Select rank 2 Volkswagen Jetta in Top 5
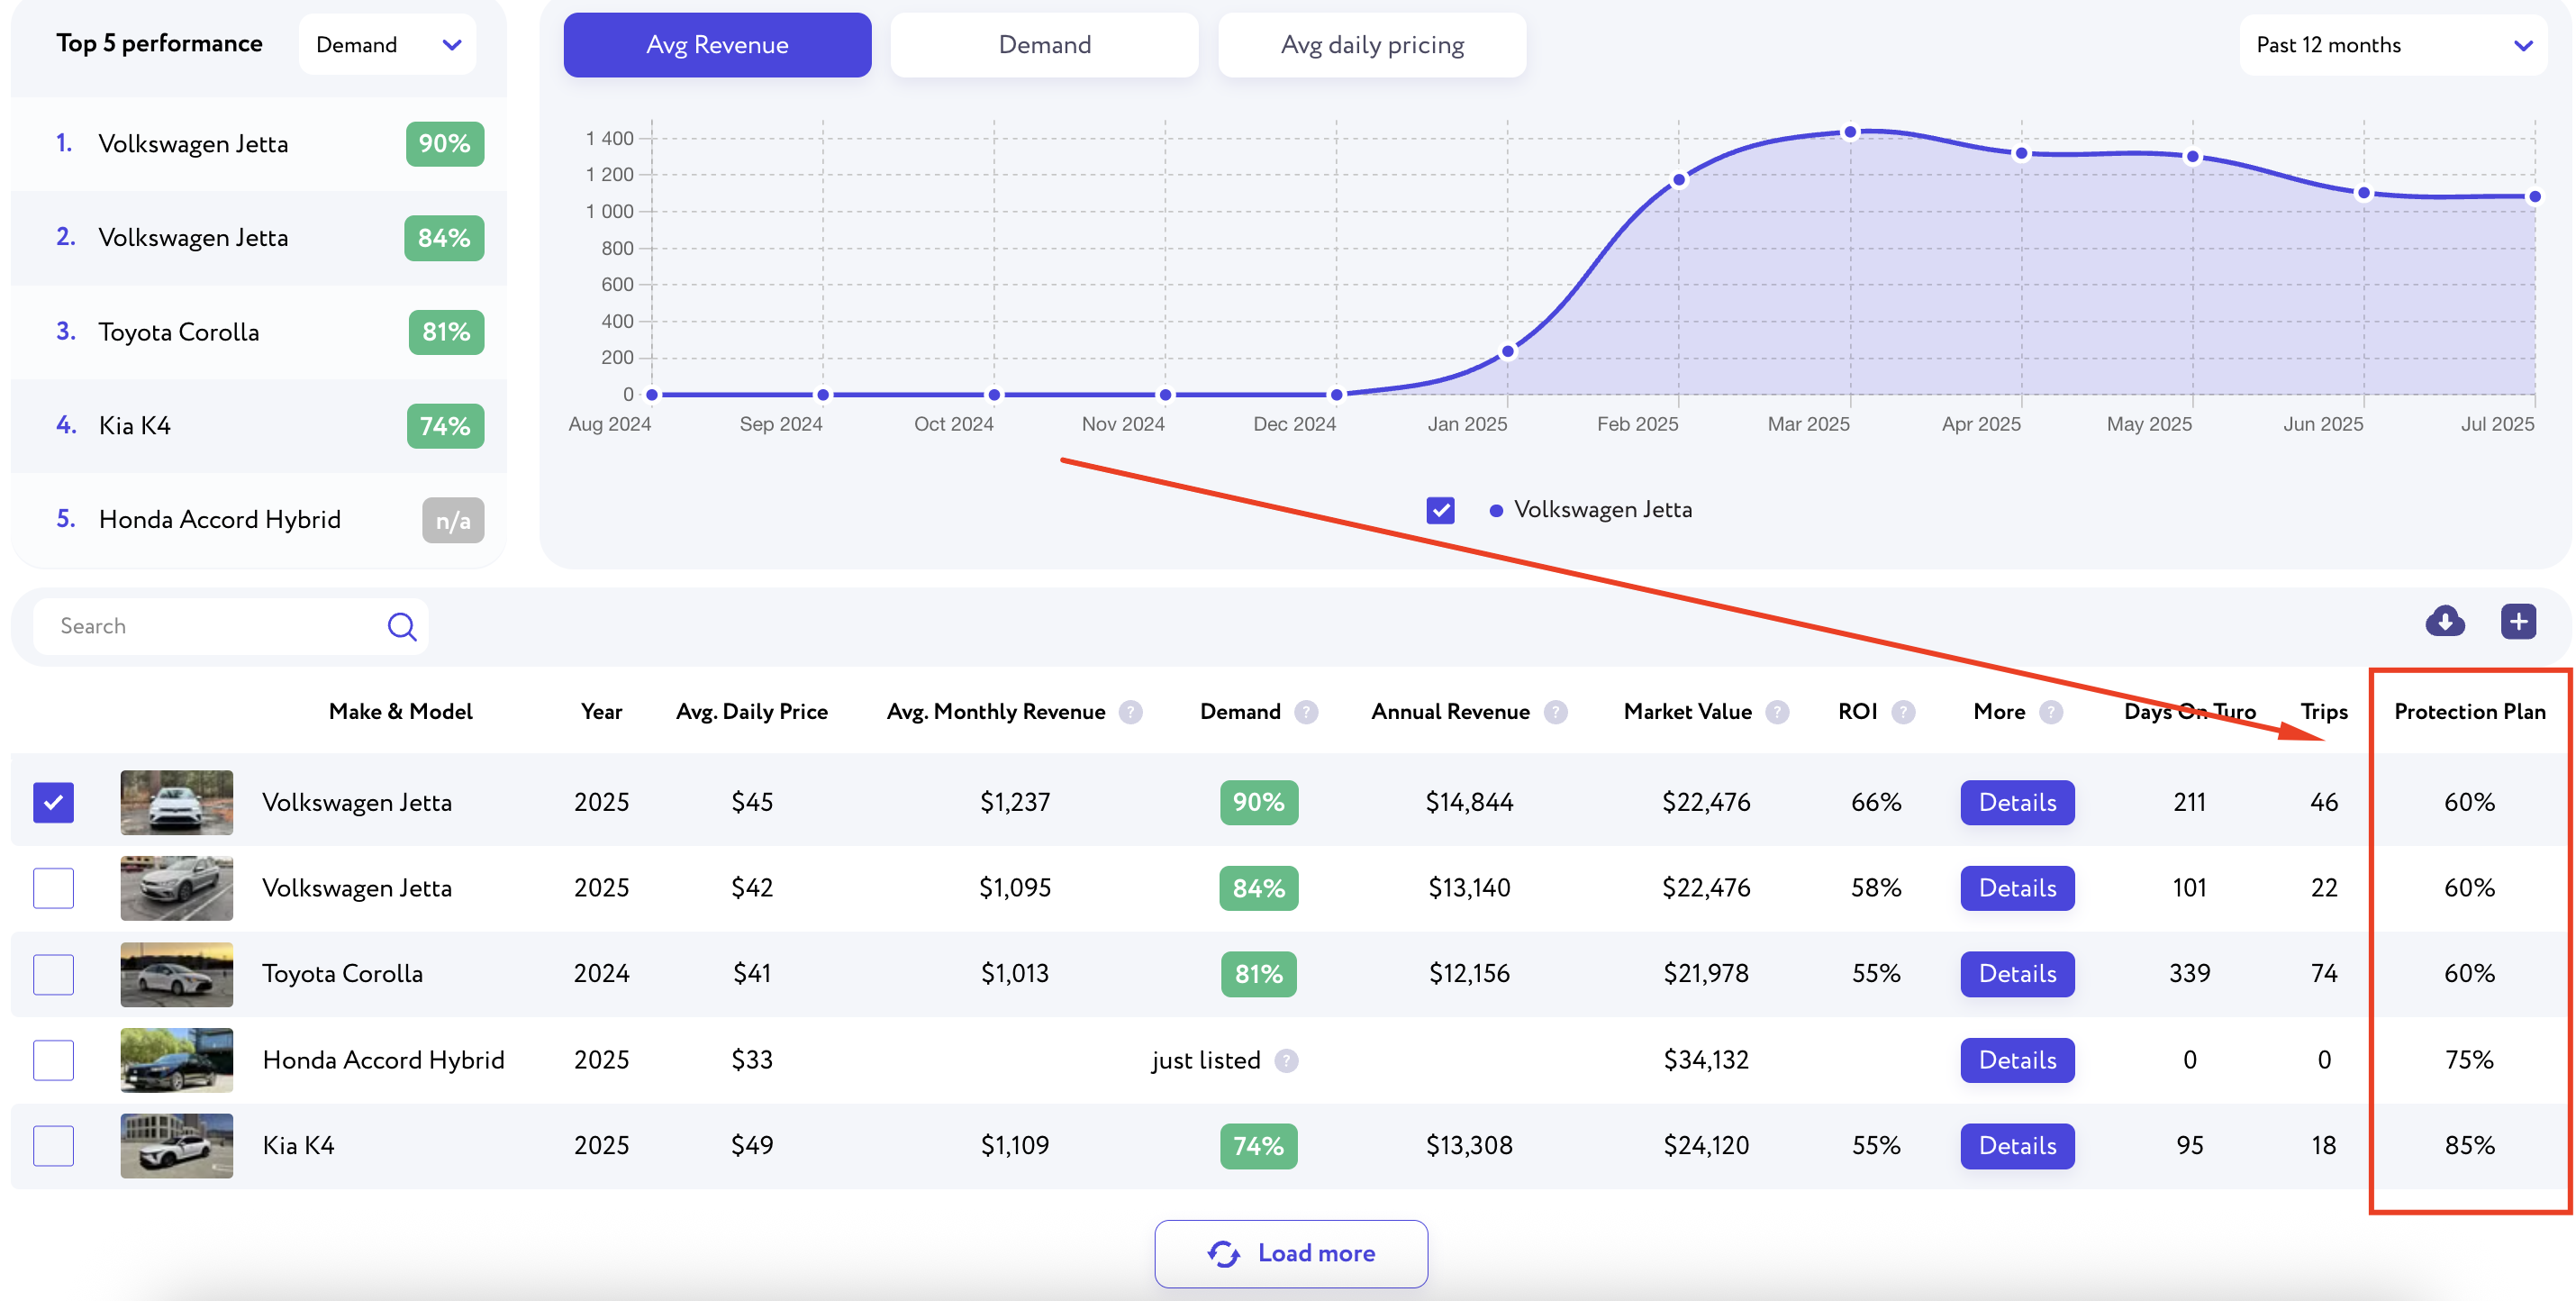The image size is (2576, 1301). coord(258,238)
